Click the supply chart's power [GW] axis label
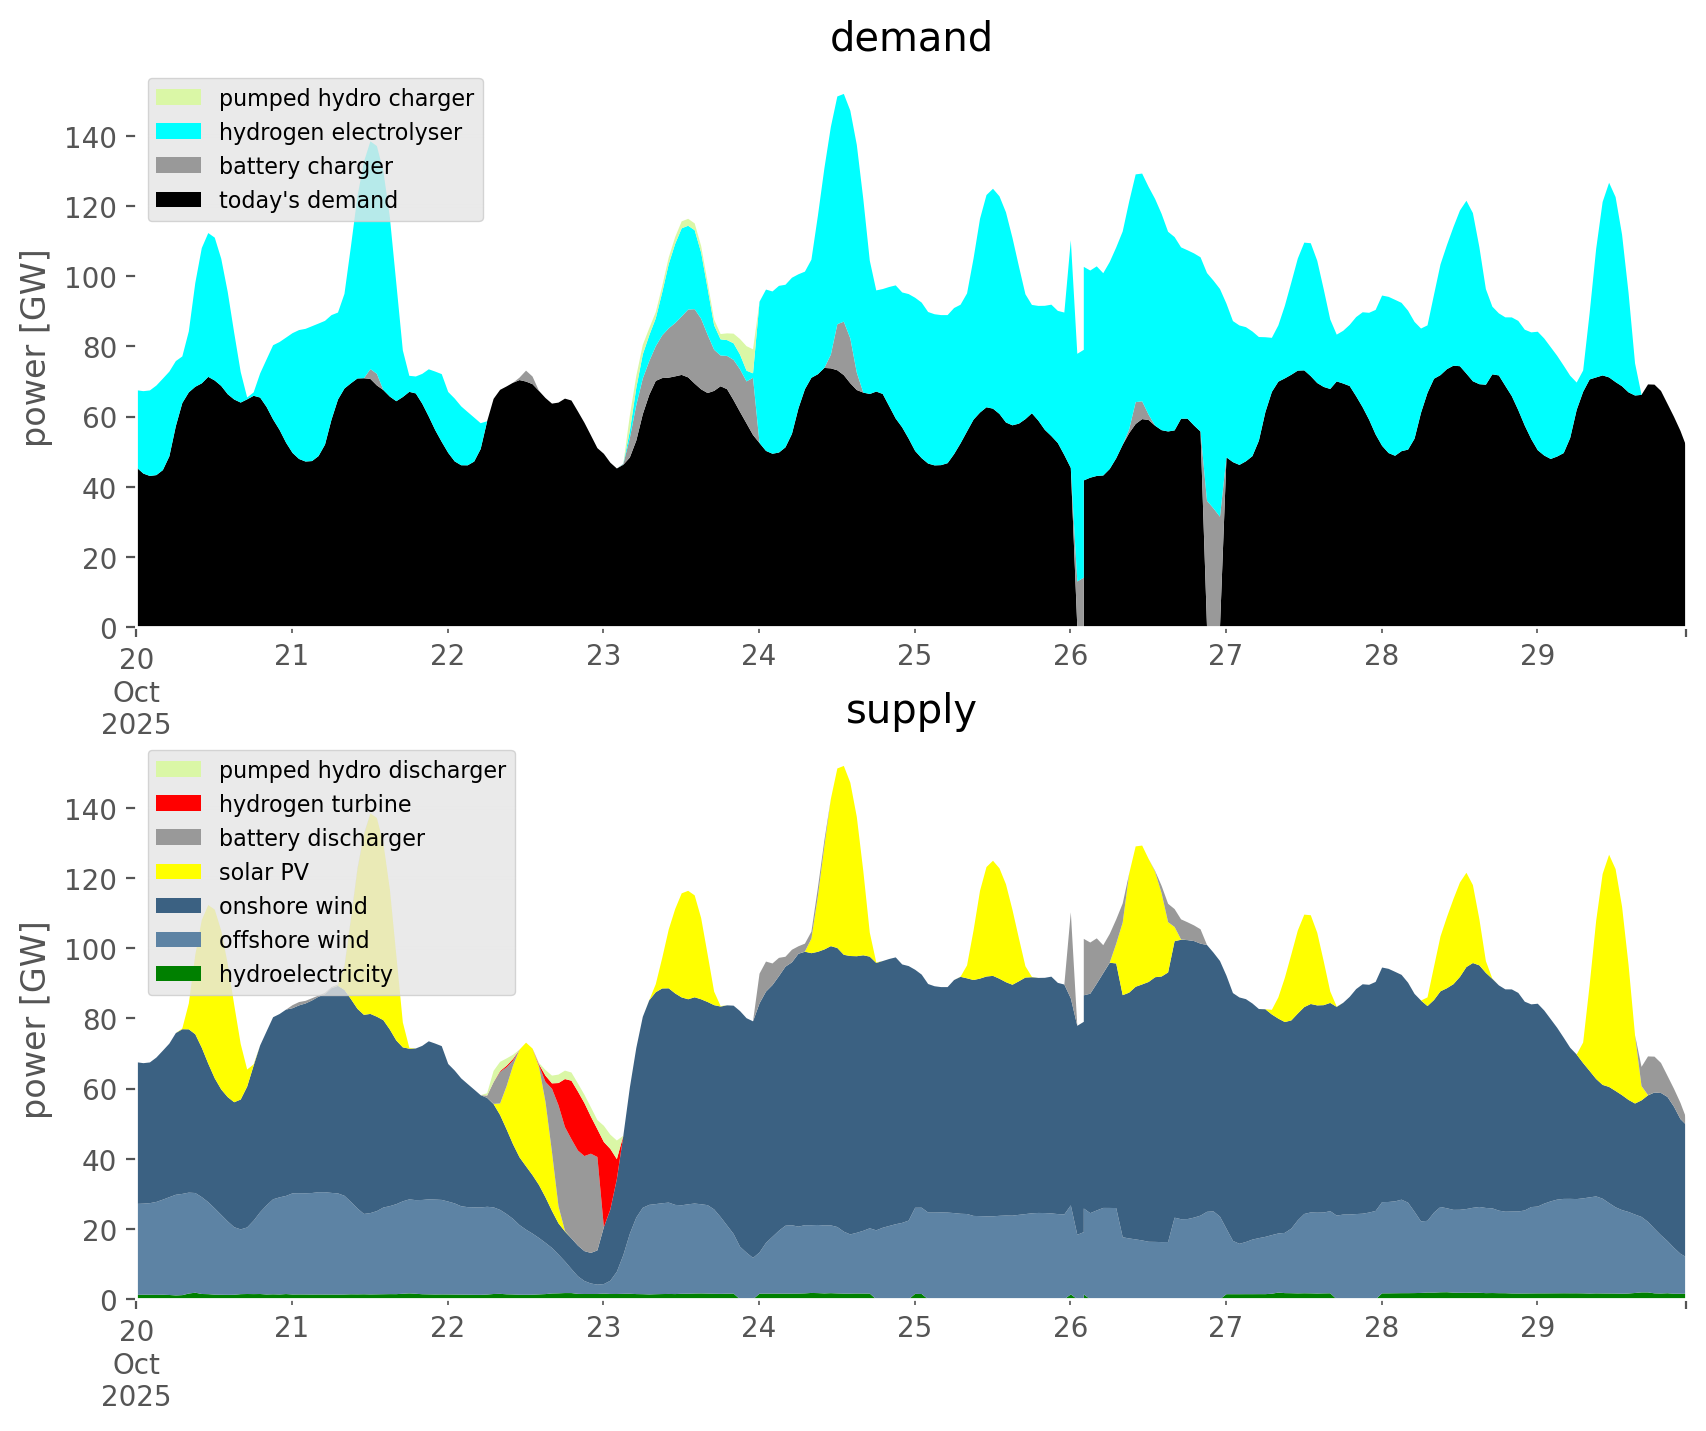Screen dimensions: 1706x1431 click(35, 1020)
